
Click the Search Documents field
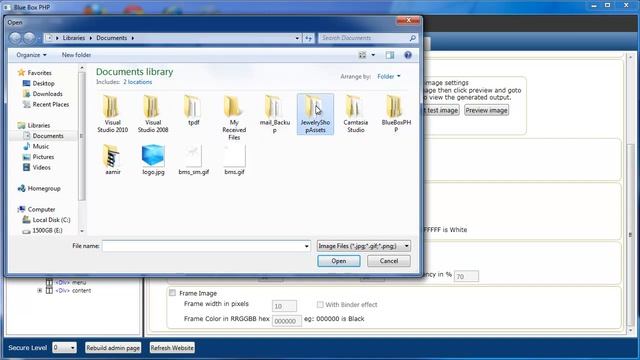[364, 38]
